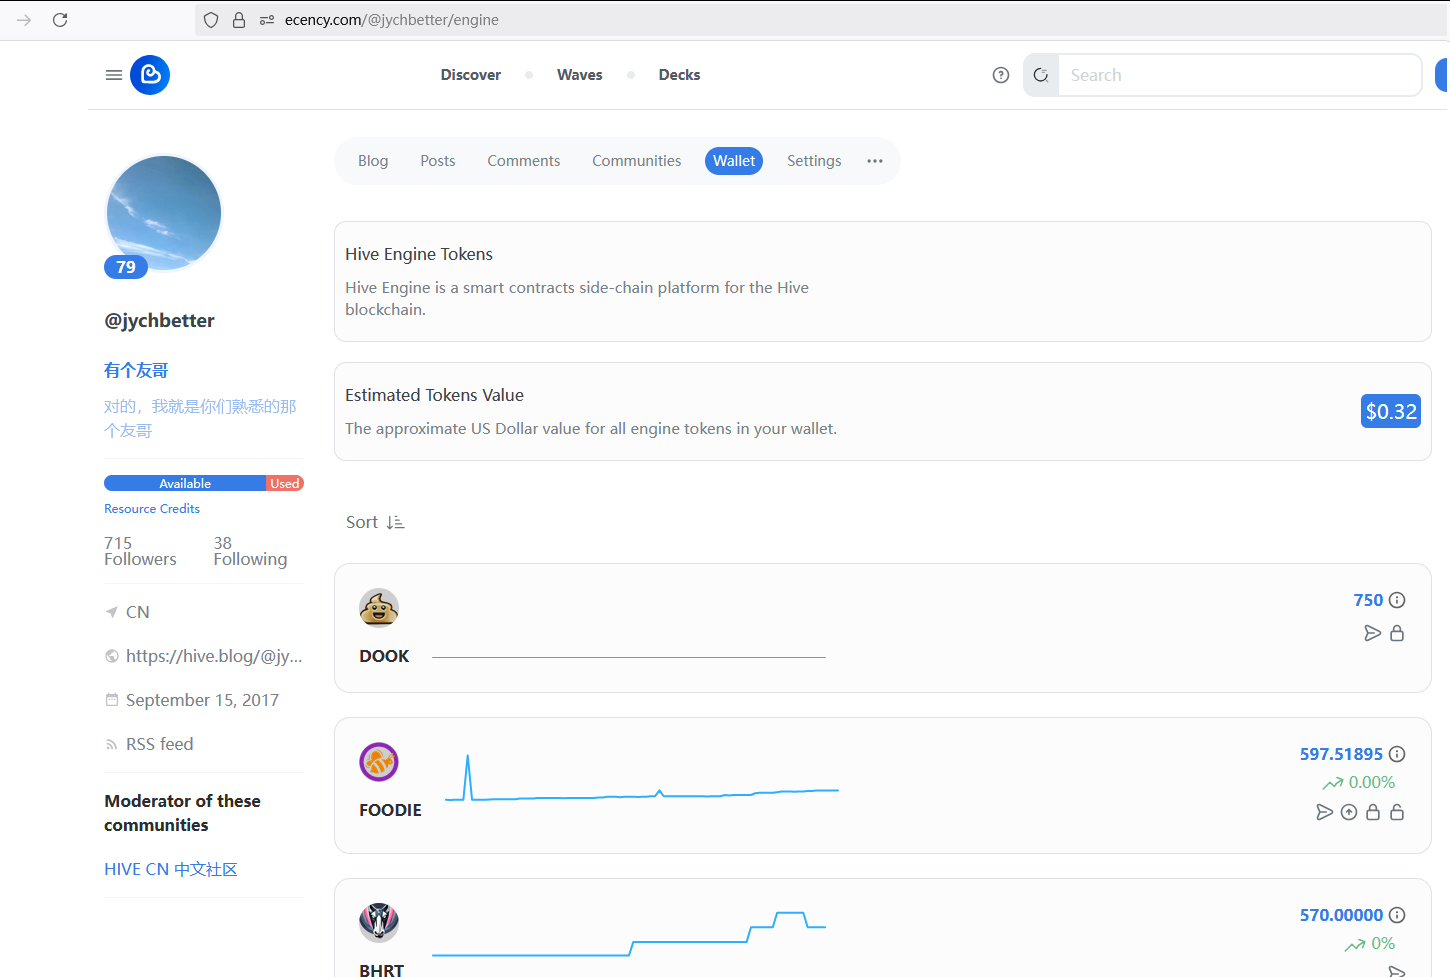Screen dimensions: 1450x977
Task: Open Waves in the top navigation
Action: (x=580, y=75)
